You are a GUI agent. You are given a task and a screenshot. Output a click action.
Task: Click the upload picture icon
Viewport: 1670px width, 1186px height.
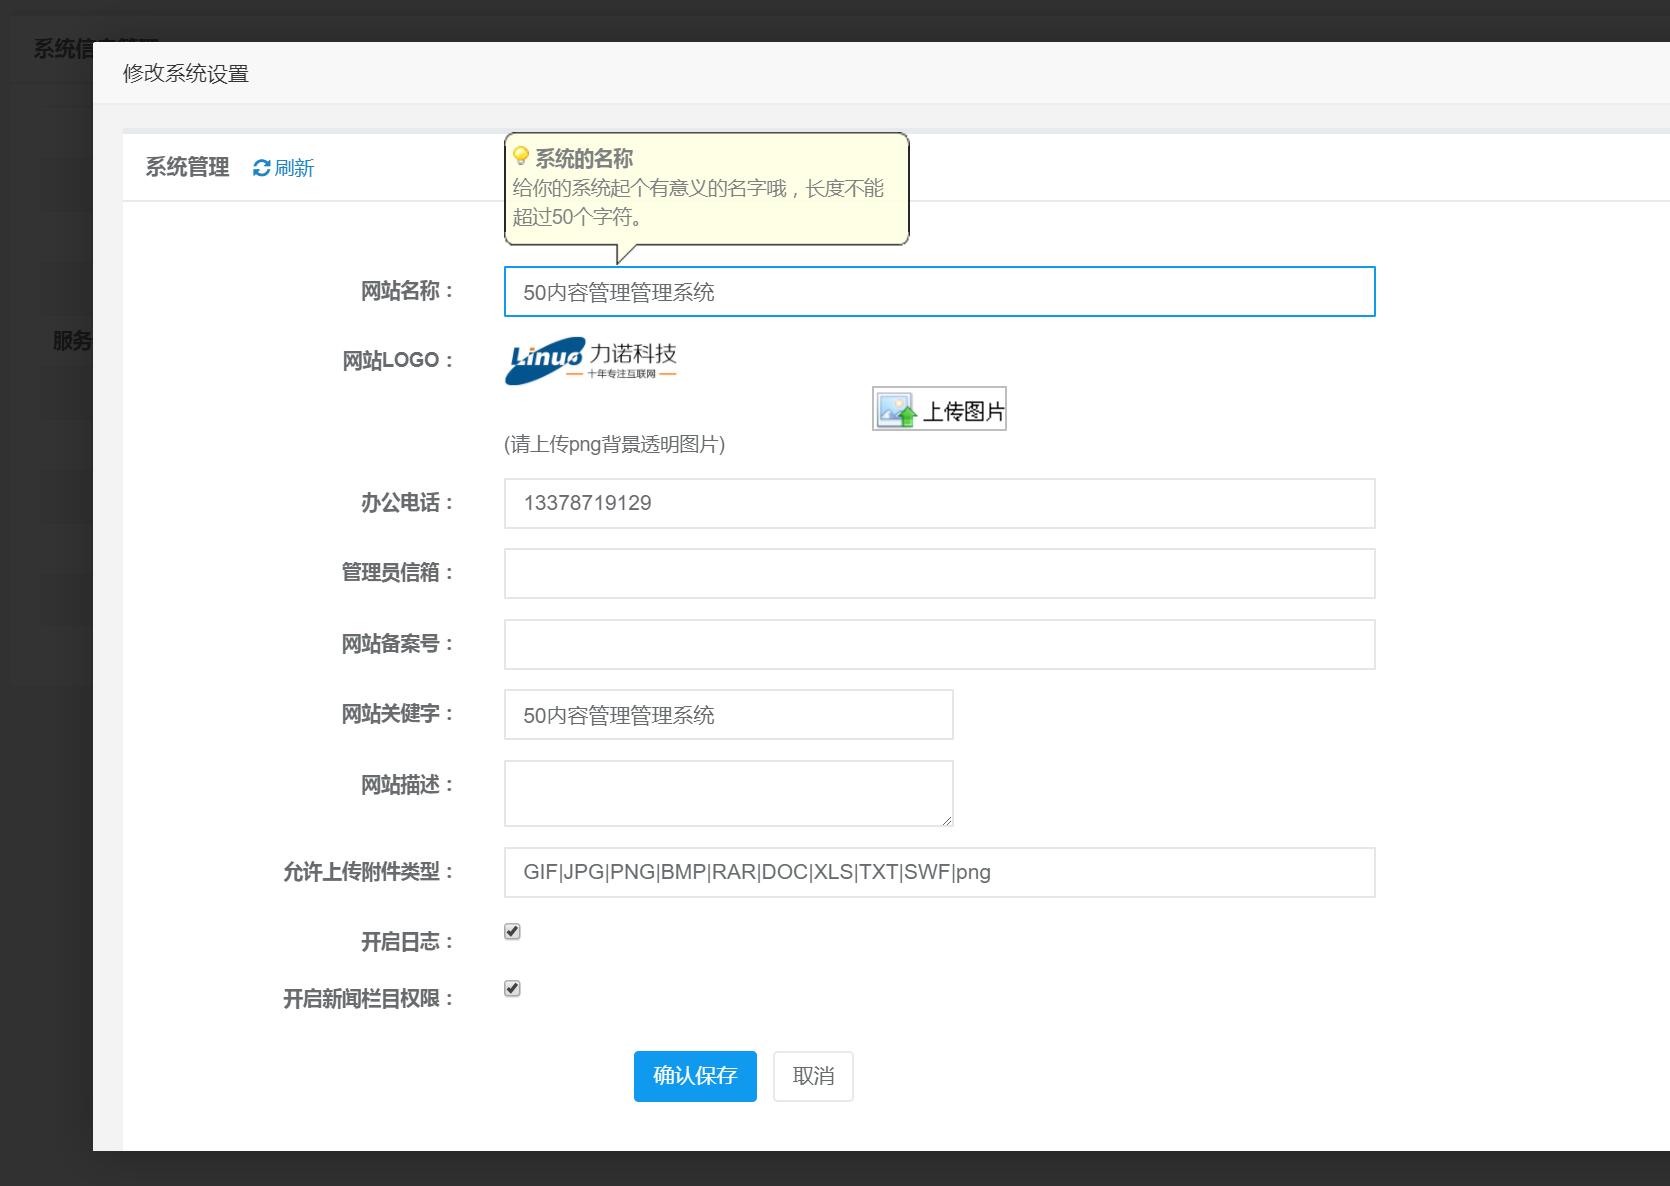[x=896, y=410]
